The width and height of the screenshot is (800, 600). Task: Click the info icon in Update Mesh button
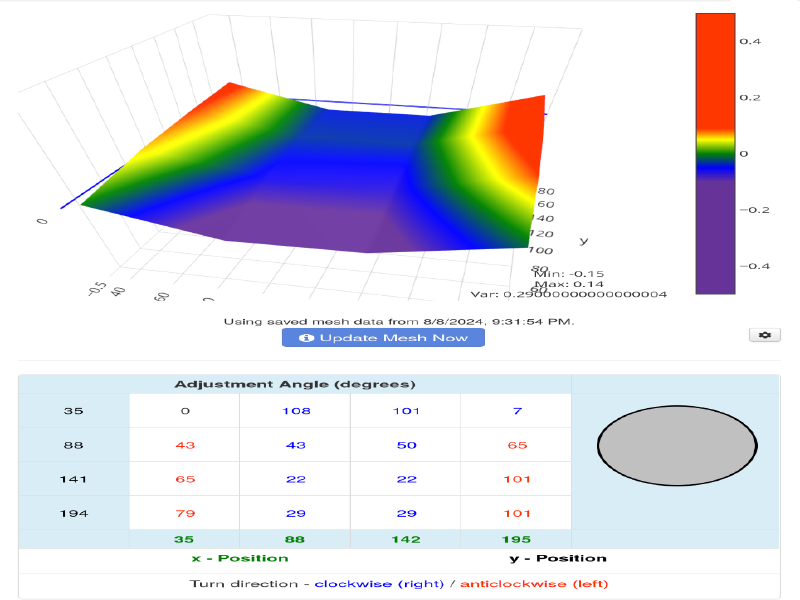pos(307,338)
